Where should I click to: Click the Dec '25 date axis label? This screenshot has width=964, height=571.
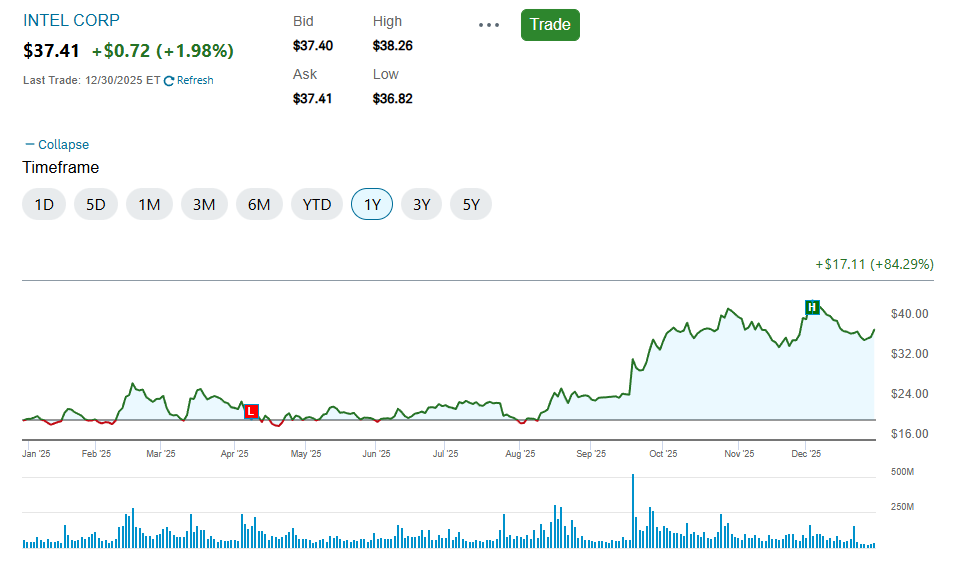click(806, 454)
